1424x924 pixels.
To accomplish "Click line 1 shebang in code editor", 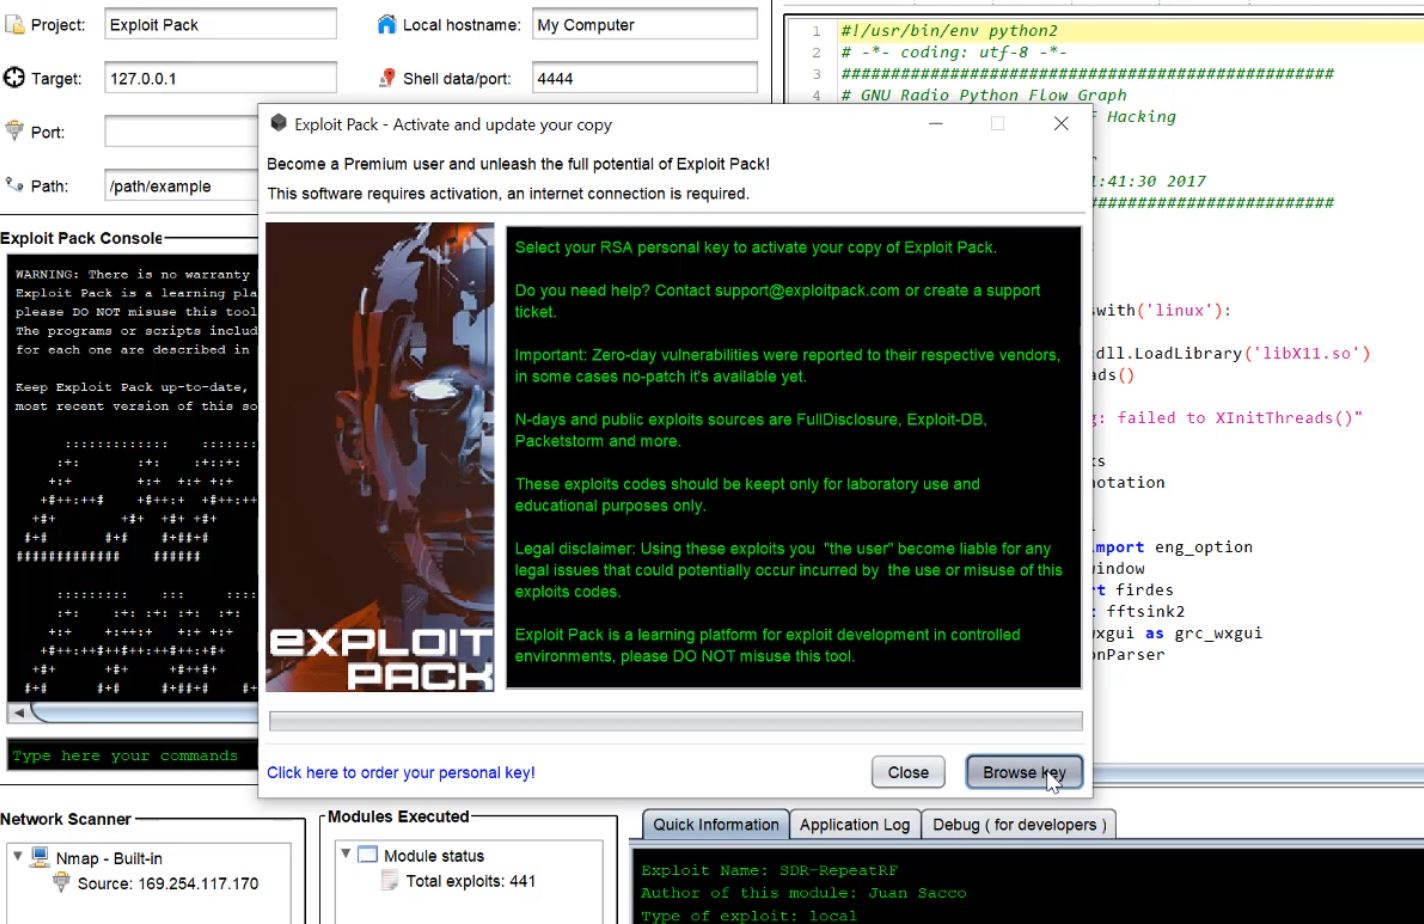I will [949, 31].
